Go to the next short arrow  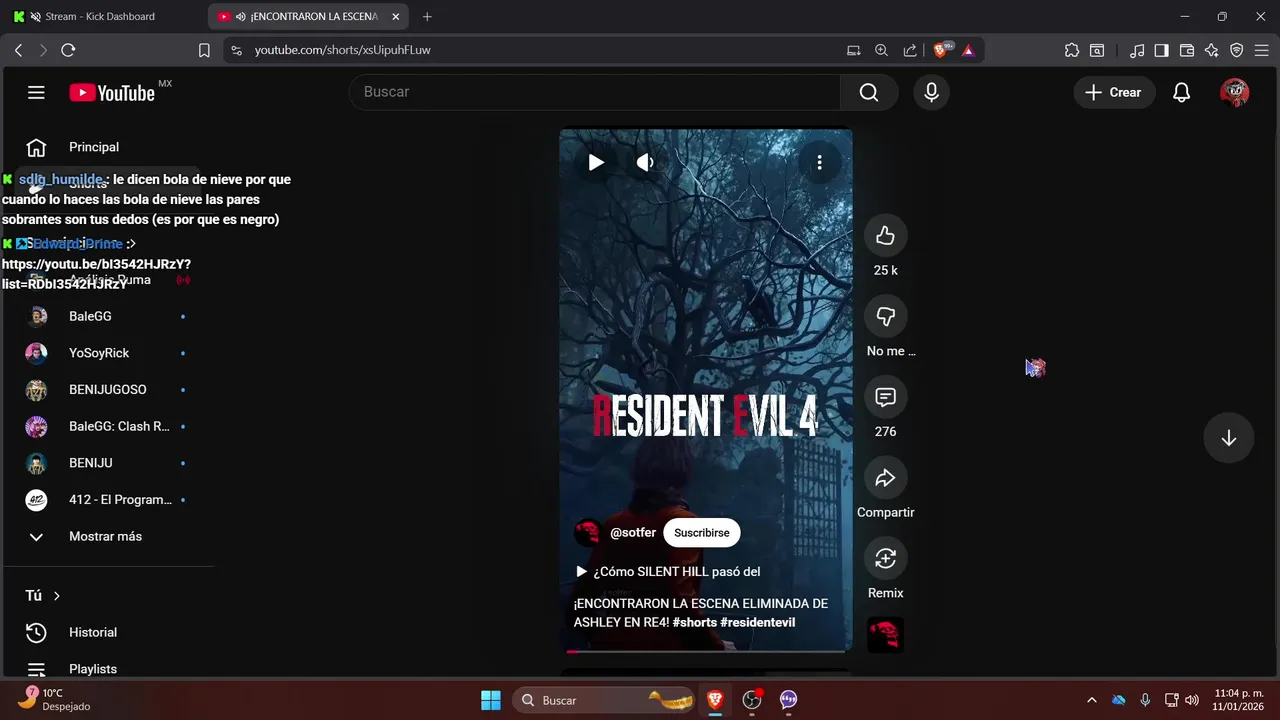point(1229,438)
